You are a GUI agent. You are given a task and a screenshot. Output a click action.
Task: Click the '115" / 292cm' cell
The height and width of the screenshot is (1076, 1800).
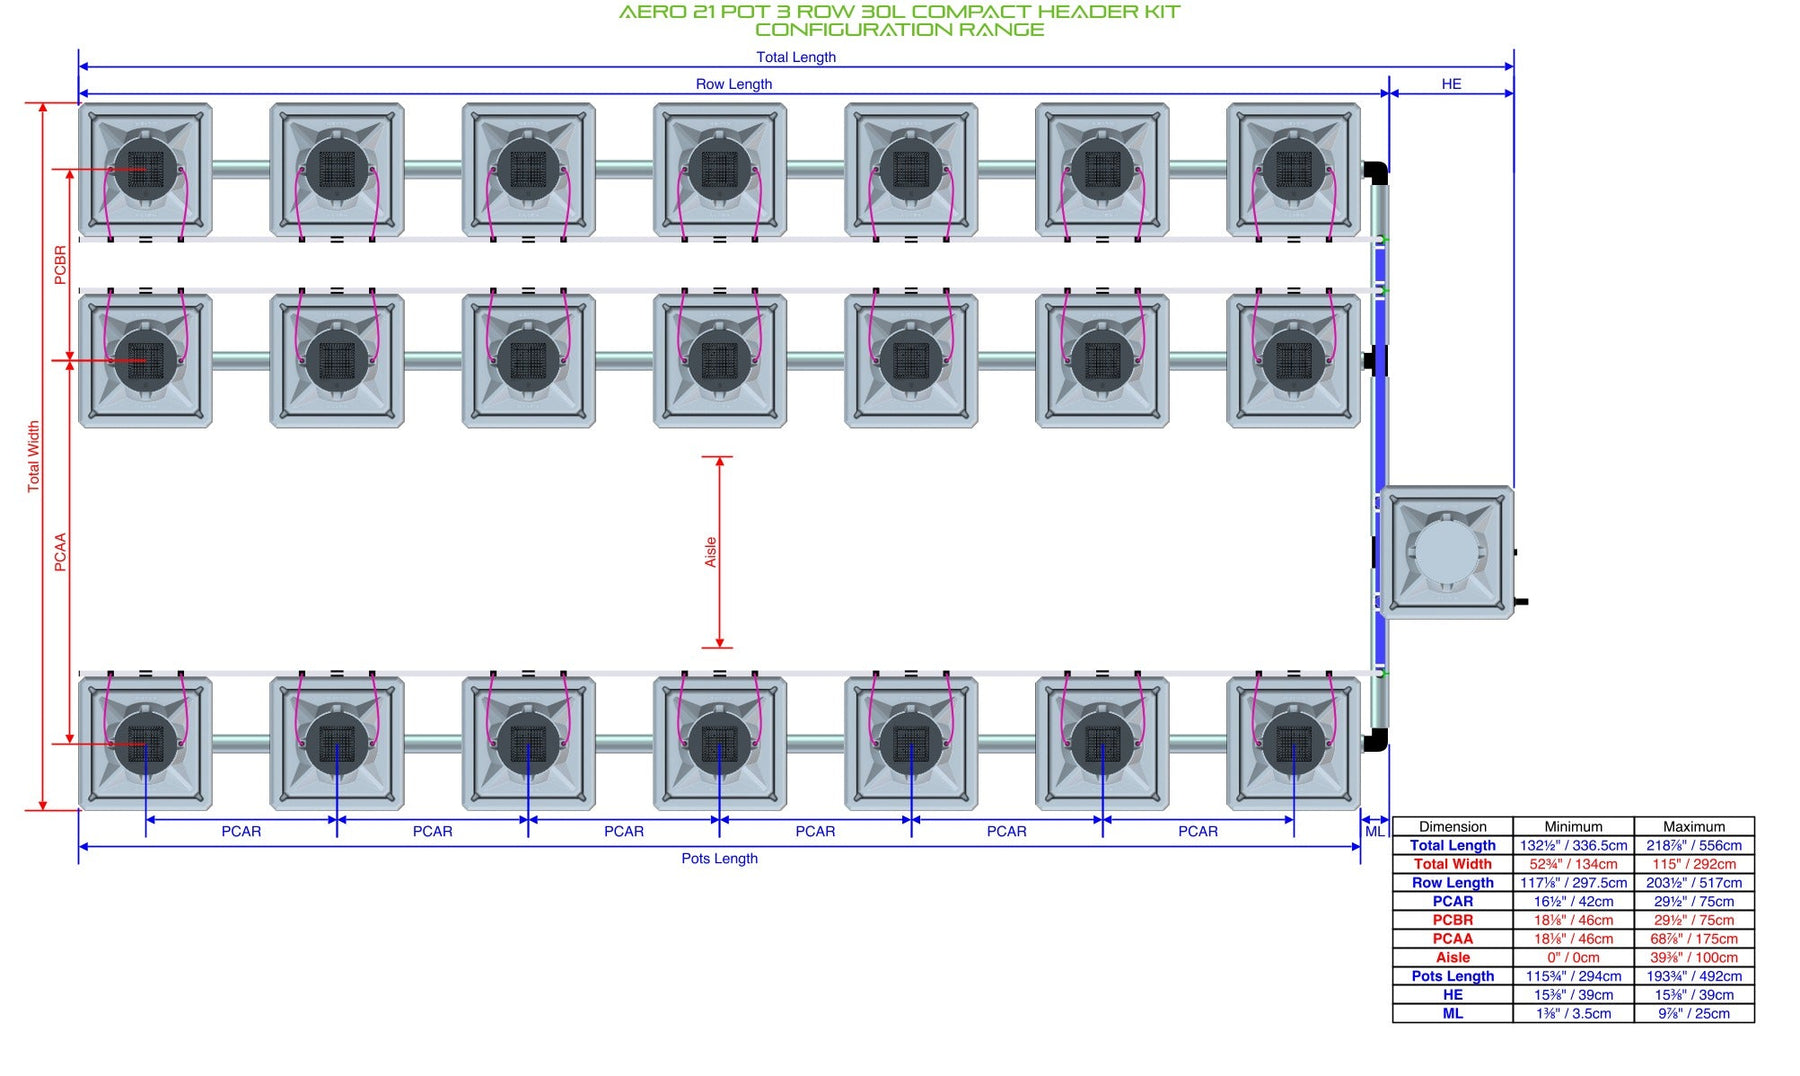click(1694, 864)
